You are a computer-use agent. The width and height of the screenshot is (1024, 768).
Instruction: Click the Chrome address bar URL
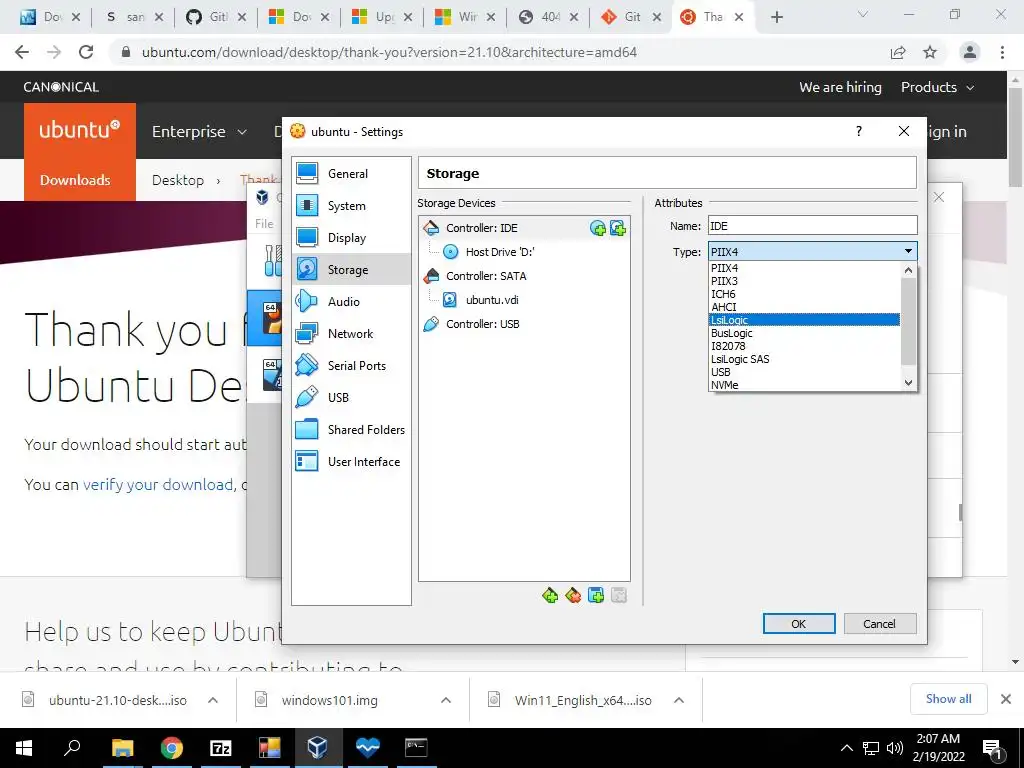[389, 52]
